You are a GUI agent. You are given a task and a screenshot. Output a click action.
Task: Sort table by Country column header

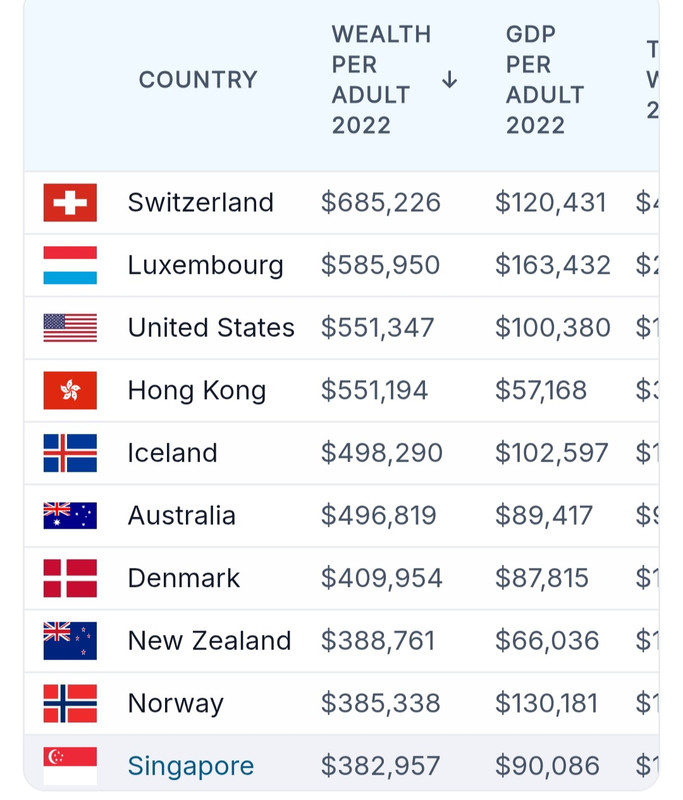[198, 80]
